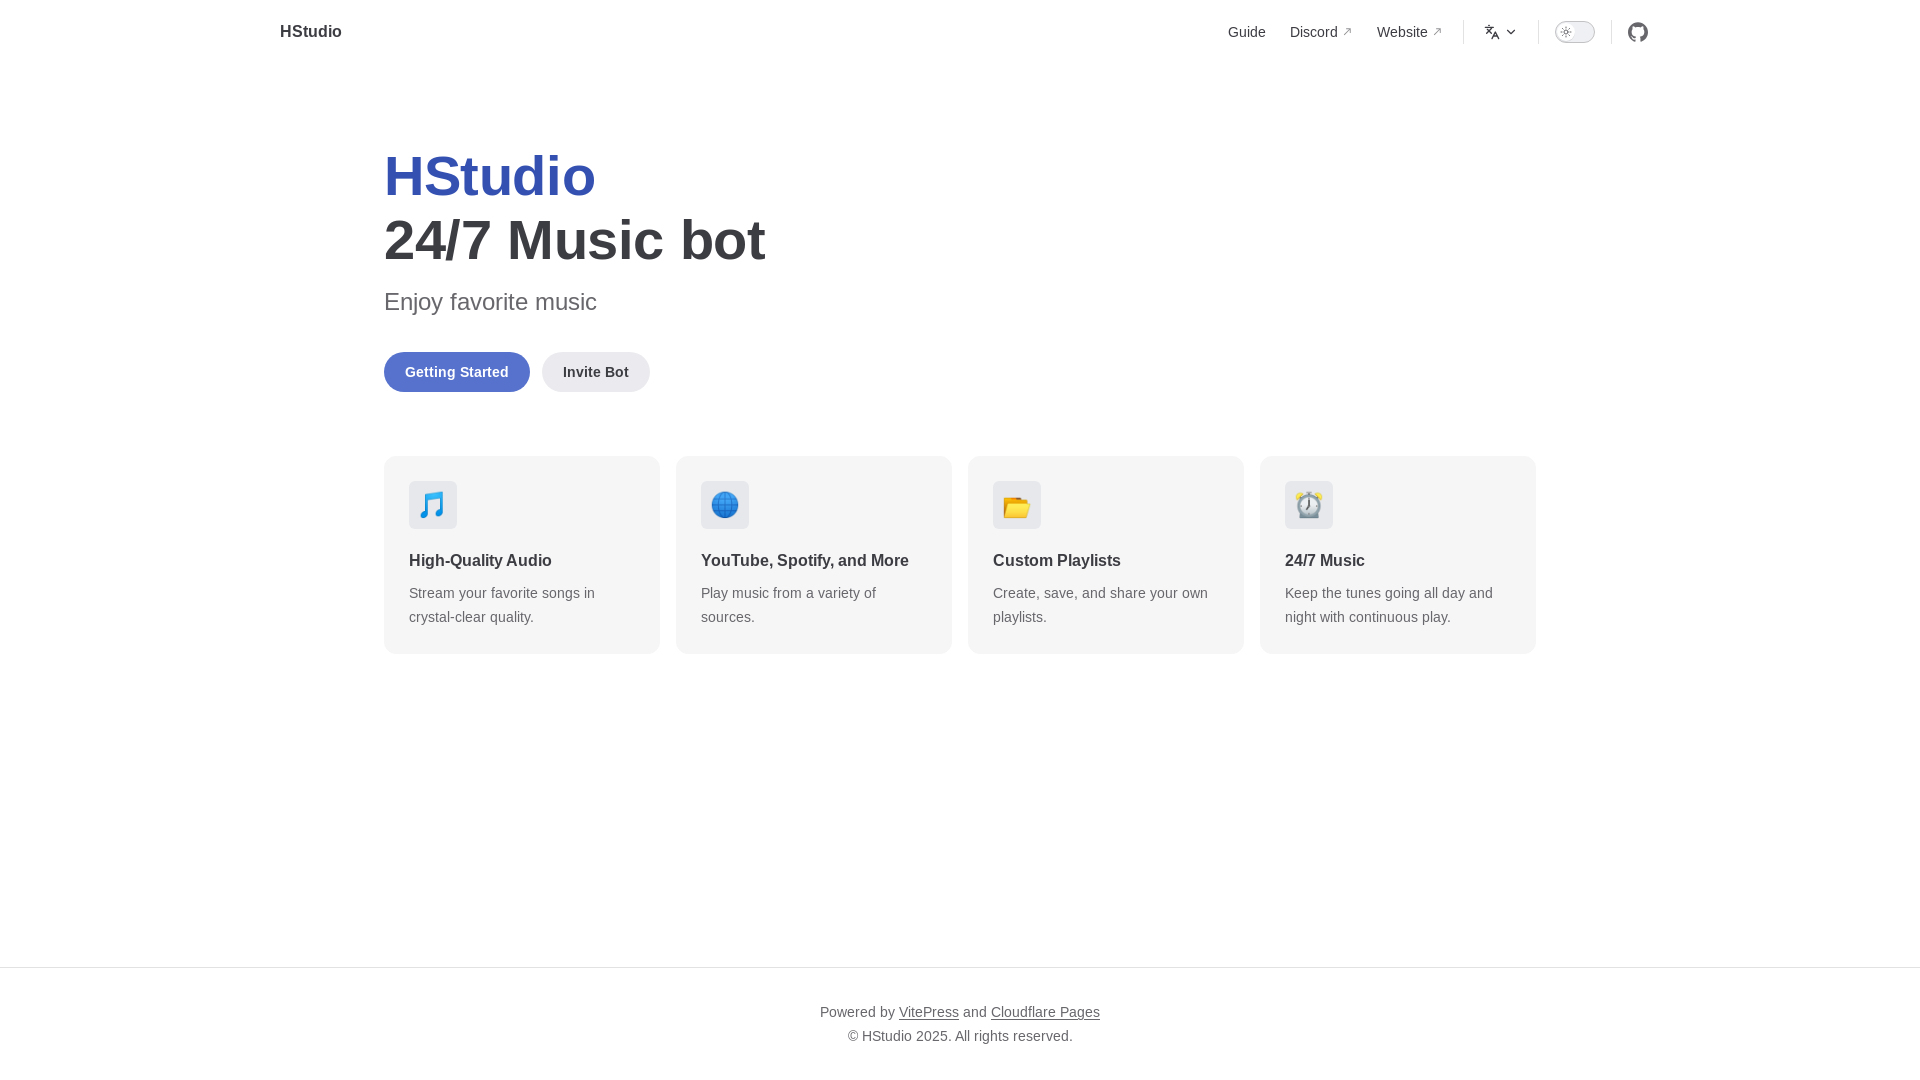Select the Custom Playlists card title

(1057, 561)
